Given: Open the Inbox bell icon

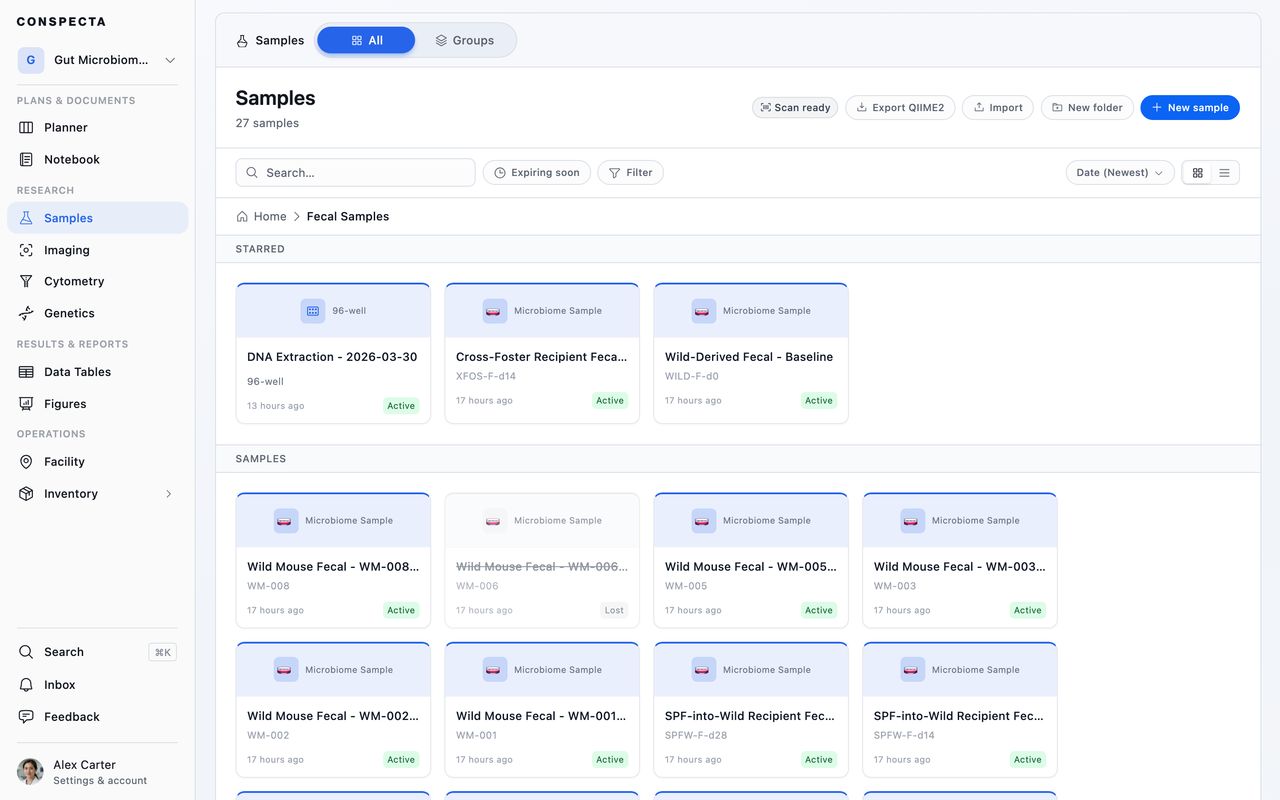Looking at the screenshot, I should [x=26, y=685].
